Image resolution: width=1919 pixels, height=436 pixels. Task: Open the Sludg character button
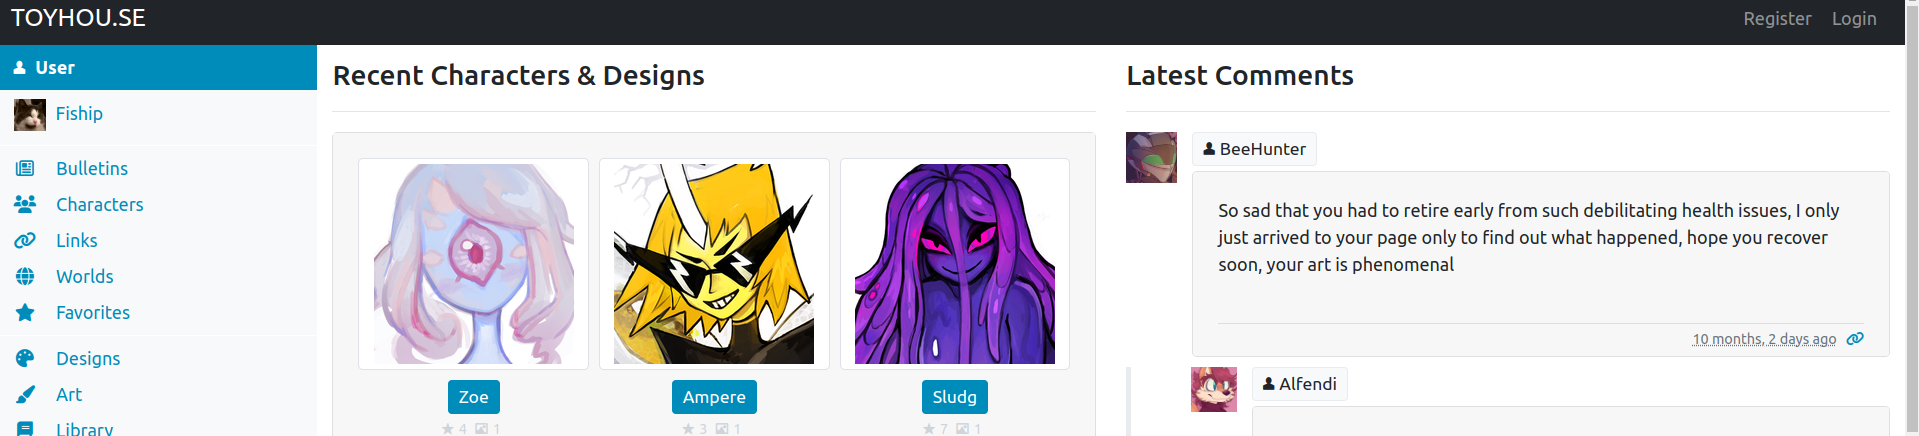[955, 397]
